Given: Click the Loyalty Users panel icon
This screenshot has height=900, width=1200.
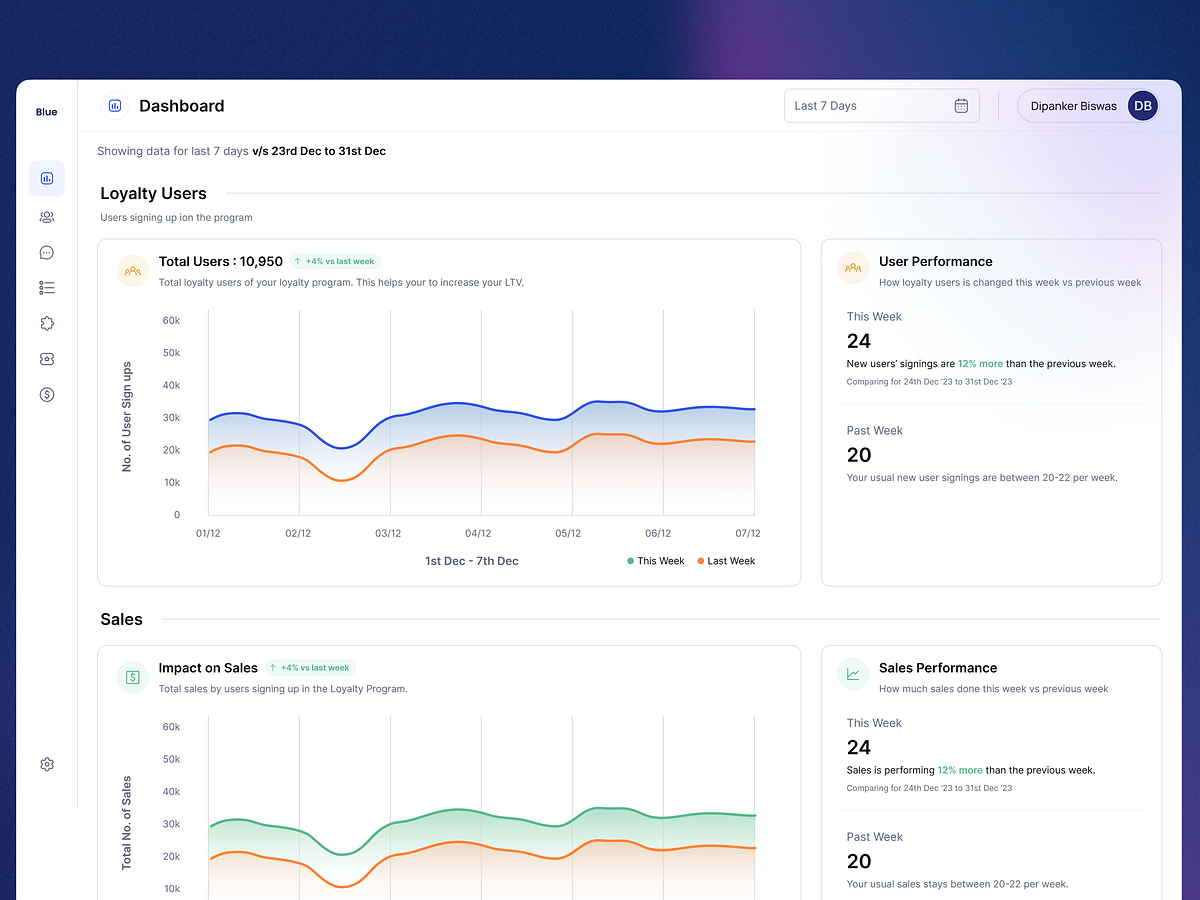Looking at the screenshot, I should click(x=132, y=271).
